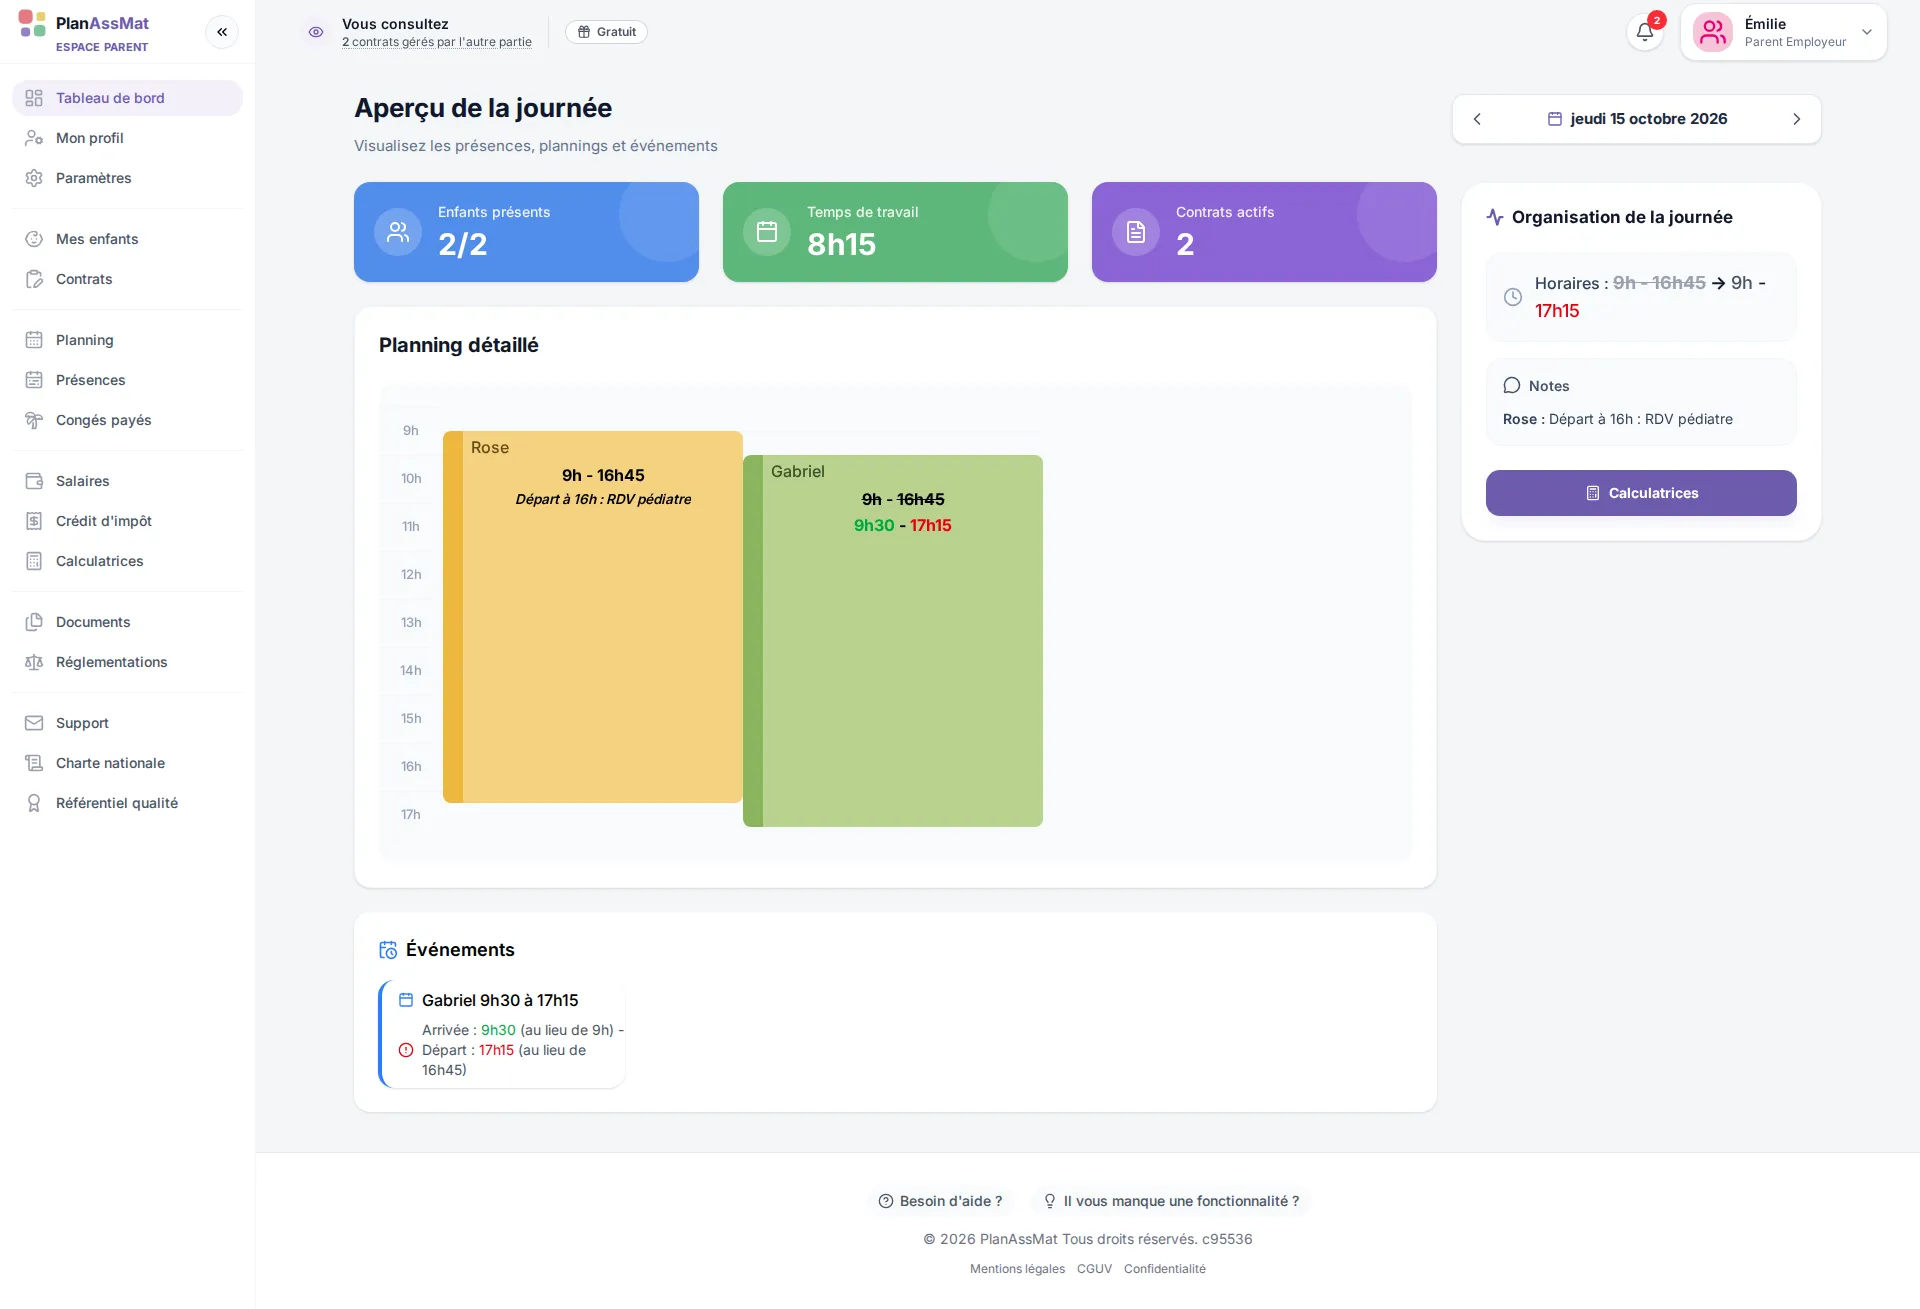Click the Calculatrices sidebar calculator icon
The width and height of the screenshot is (1920, 1309).
coord(34,561)
